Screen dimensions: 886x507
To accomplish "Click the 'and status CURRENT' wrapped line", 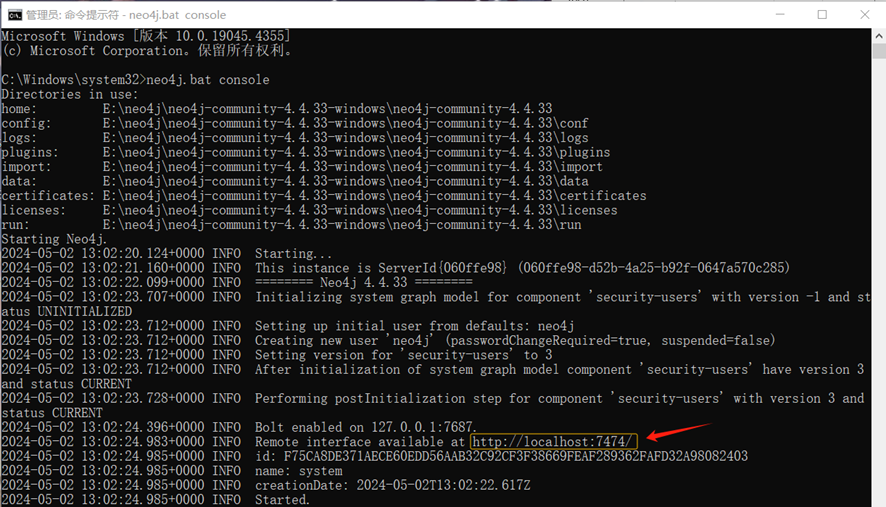I will click(x=67, y=384).
